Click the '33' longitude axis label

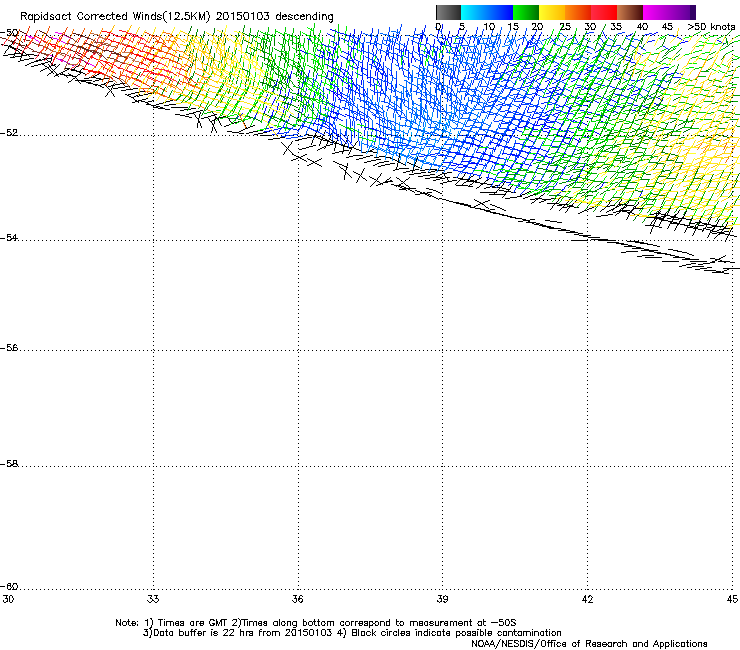click(153, 599)
